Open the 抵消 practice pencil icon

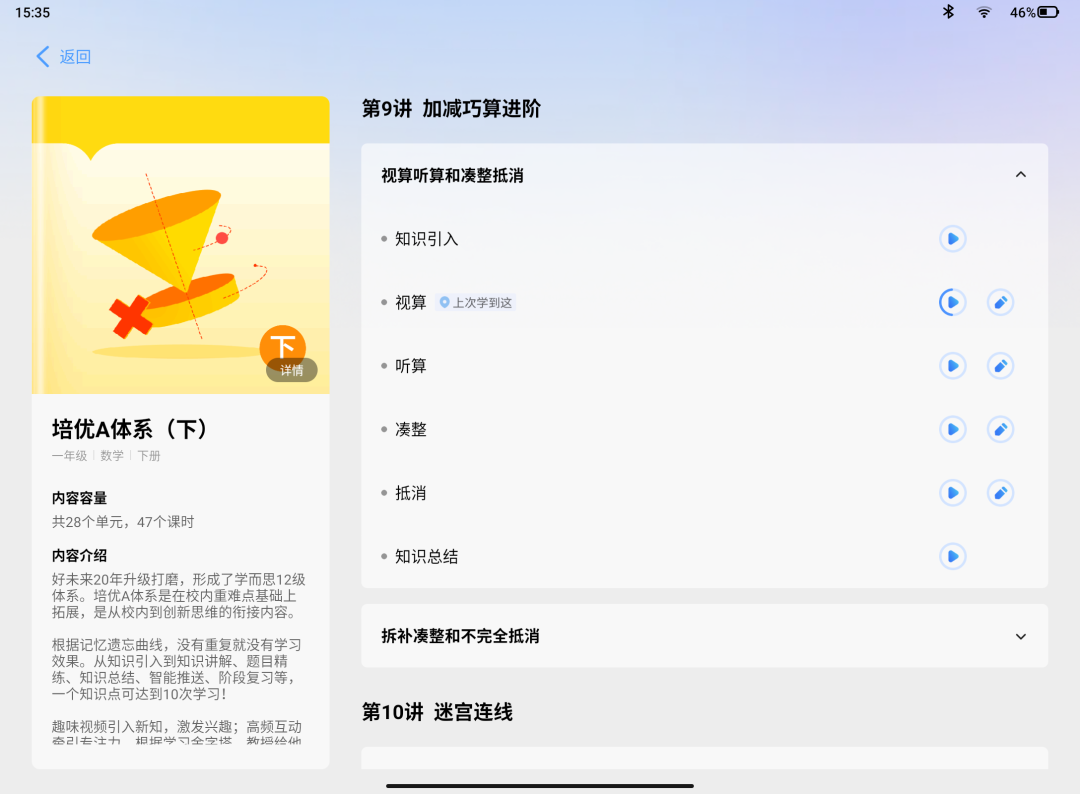click(x=1000, y=493)
